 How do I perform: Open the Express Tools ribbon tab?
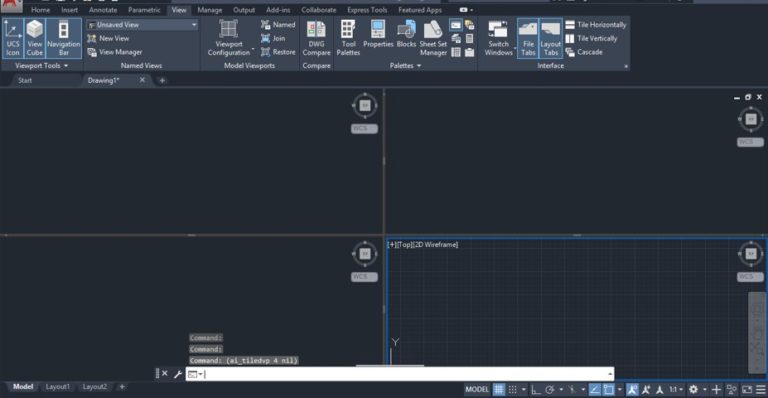tap(367, 10)
